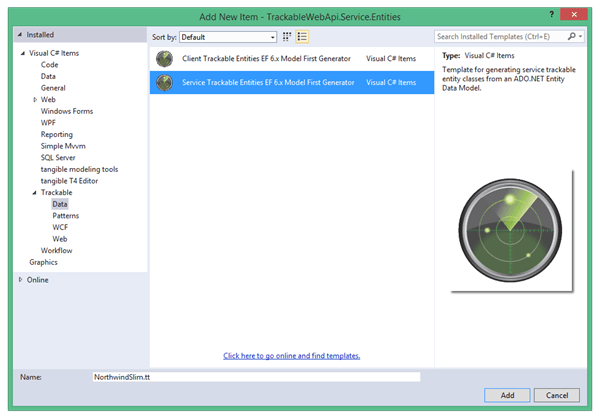Image resolution: width=600 pixels, height=420 pixels.
Task: Click Client Trackable Entities radar icon
Action: tap(165, 59)
